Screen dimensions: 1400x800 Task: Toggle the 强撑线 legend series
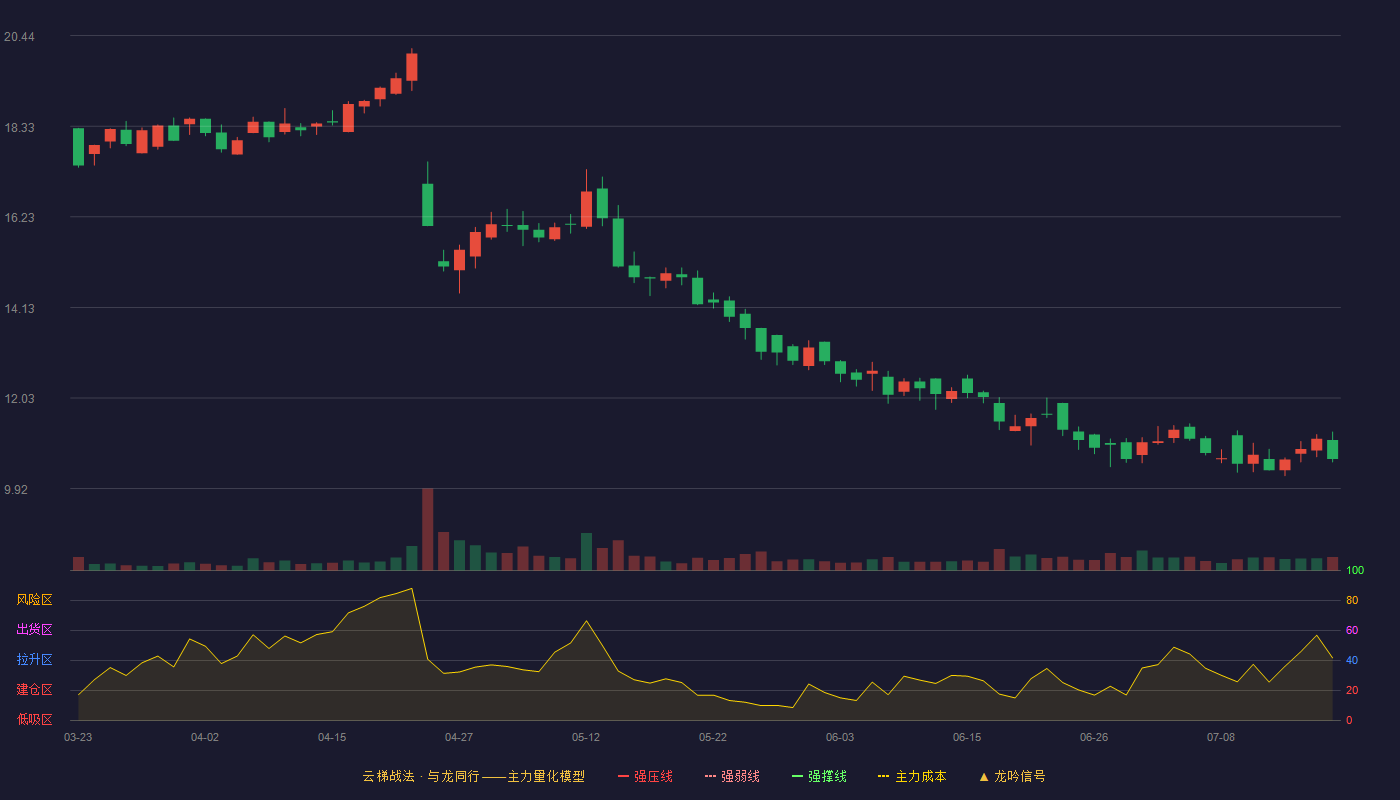[819, 776]
